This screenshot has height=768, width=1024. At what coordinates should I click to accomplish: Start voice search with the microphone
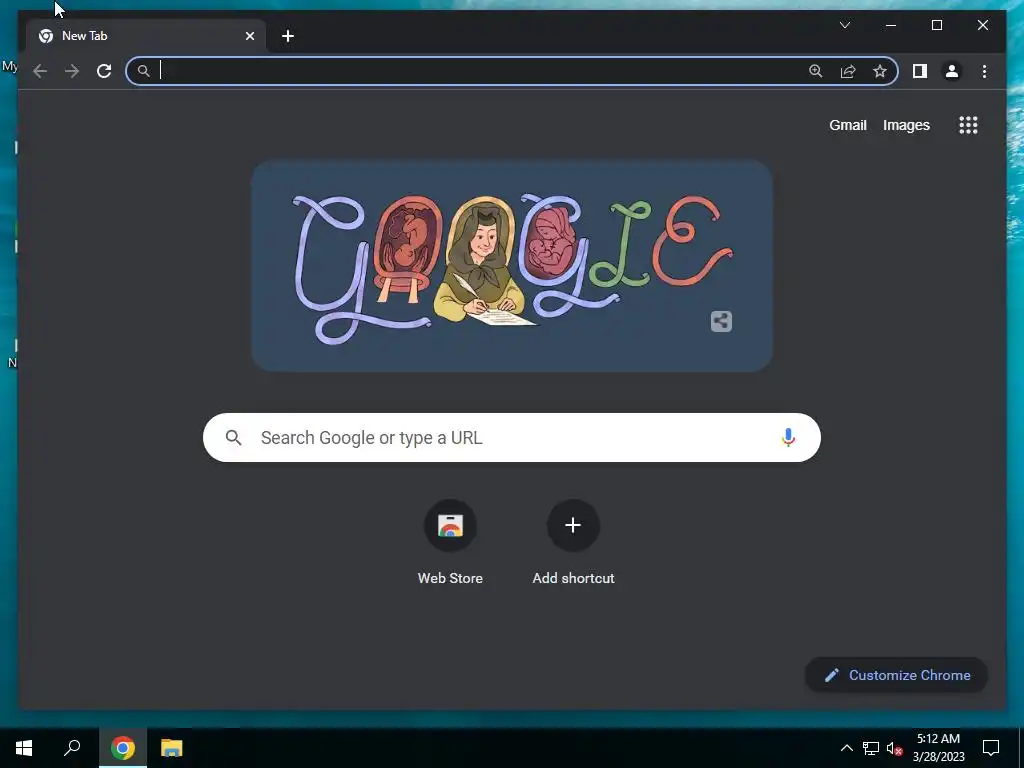[x=788, y=438]
